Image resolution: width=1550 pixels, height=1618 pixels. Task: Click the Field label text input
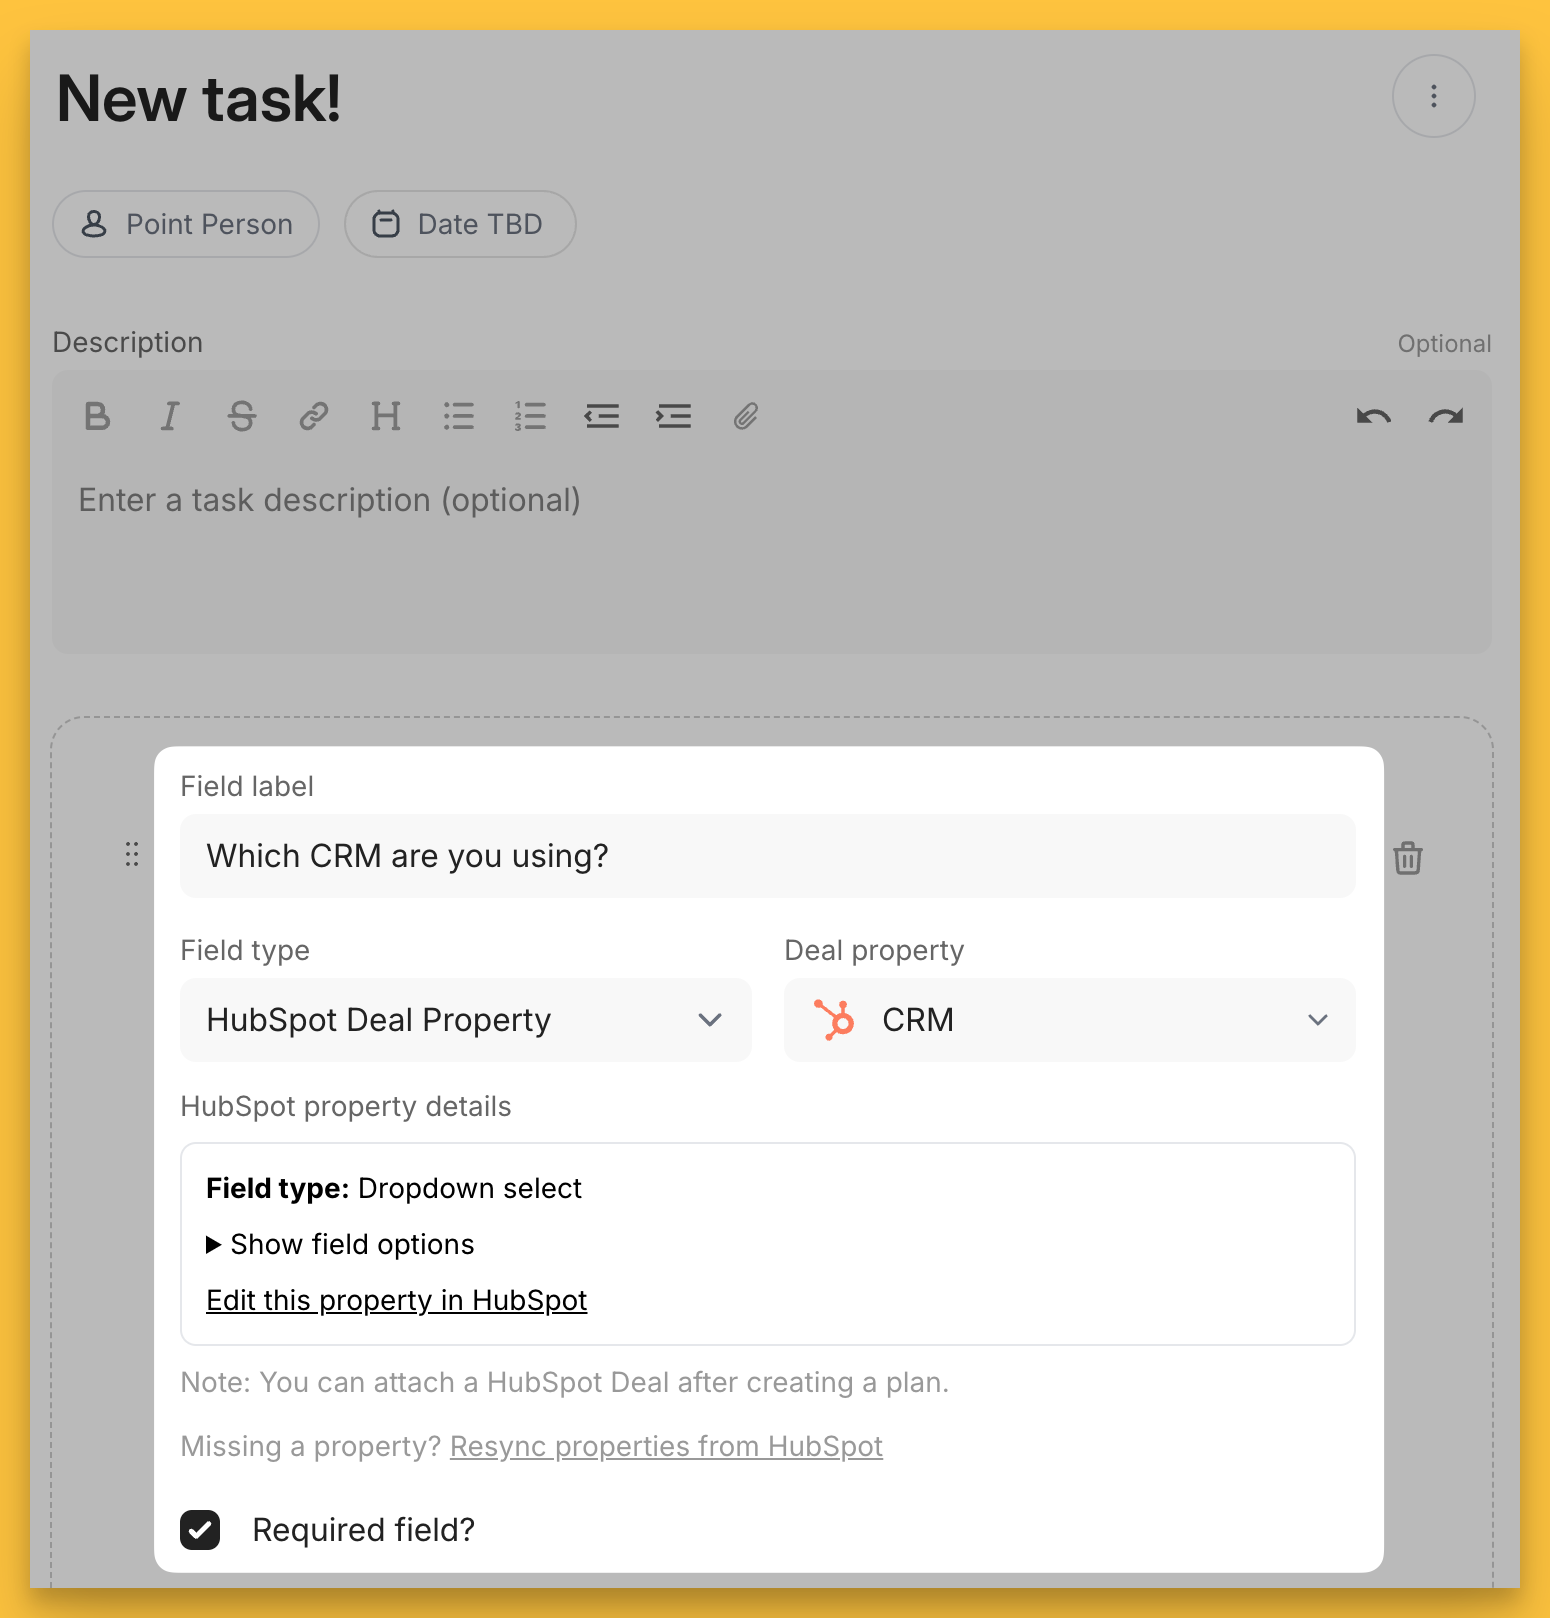pyautogui.click(x=767, y=856)
